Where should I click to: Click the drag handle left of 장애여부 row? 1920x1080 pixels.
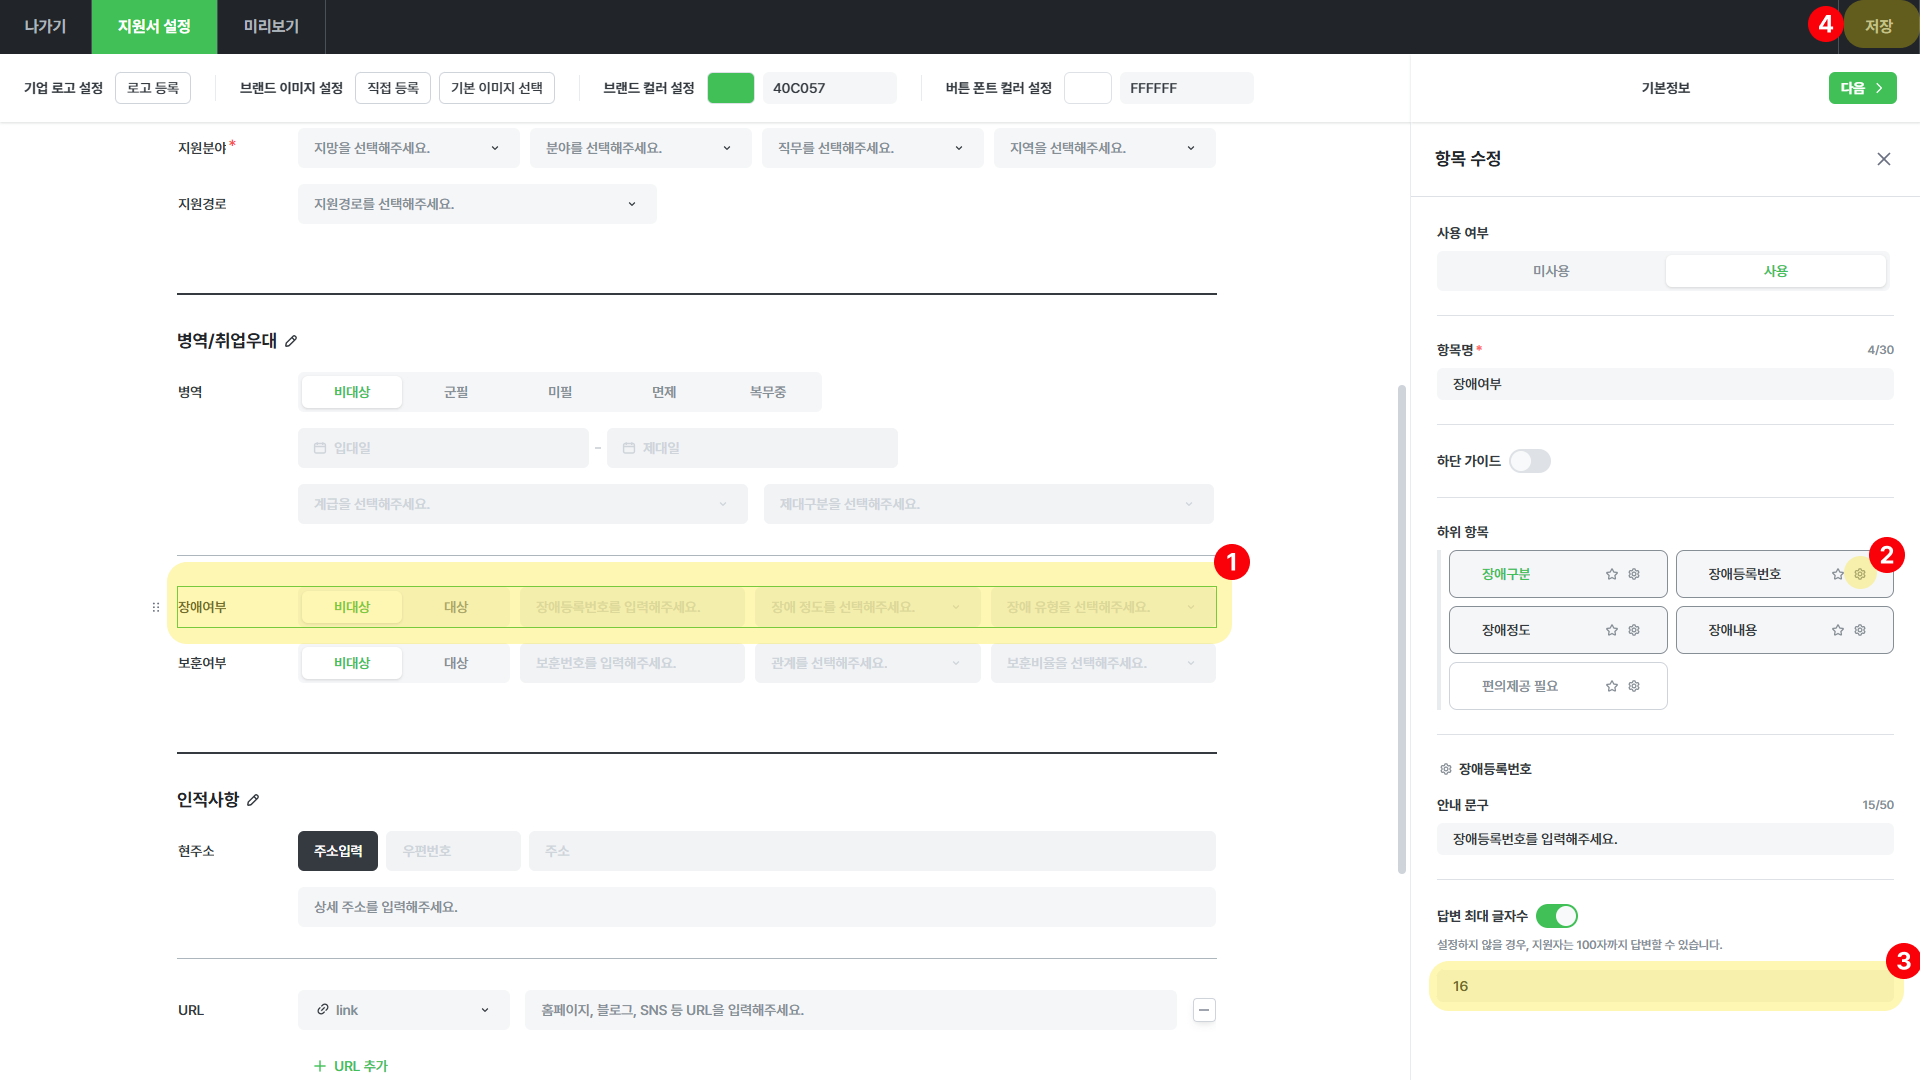155,607
